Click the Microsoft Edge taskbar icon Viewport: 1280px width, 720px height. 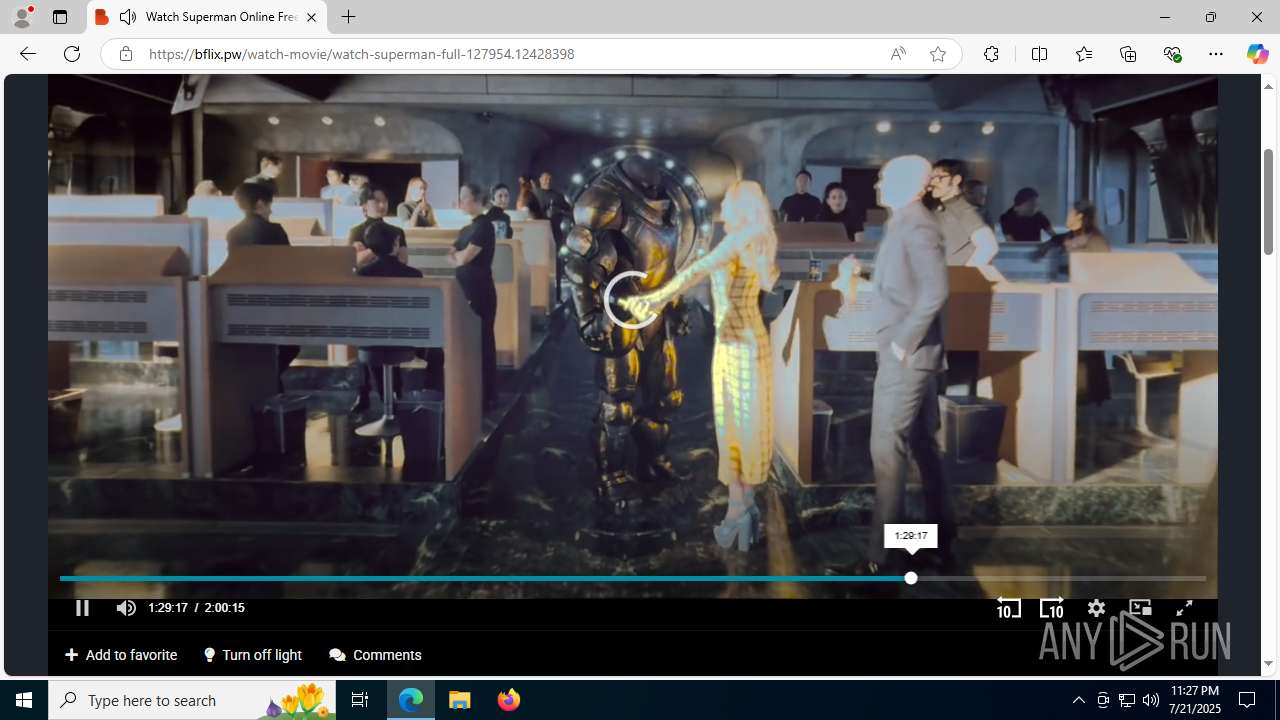(411, 700)
